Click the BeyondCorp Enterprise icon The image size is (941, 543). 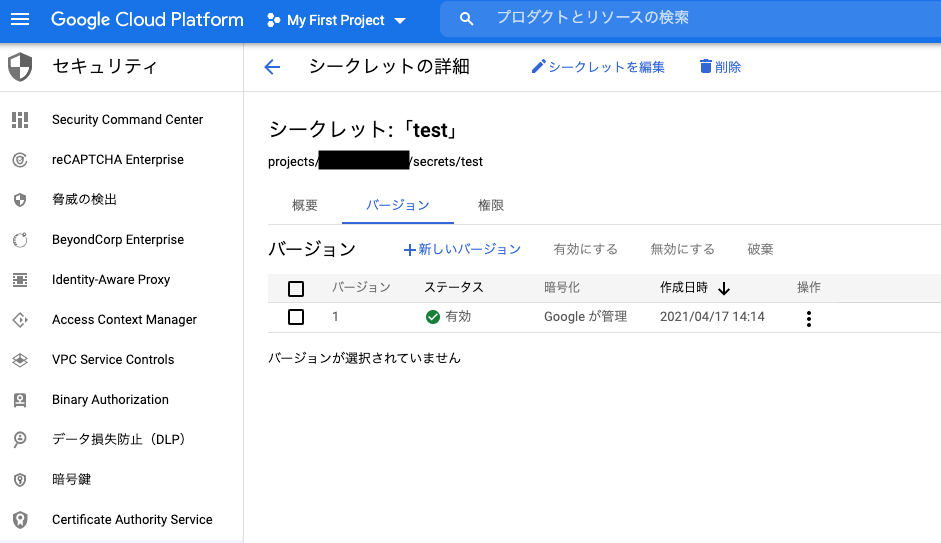20,240
